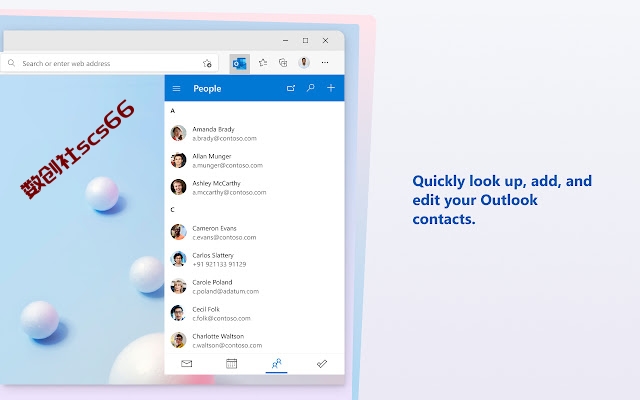The height and width of the screenshot is (400, 640).
Task: Switch to the To Do checkmark tab
Action: coord(322,363)
